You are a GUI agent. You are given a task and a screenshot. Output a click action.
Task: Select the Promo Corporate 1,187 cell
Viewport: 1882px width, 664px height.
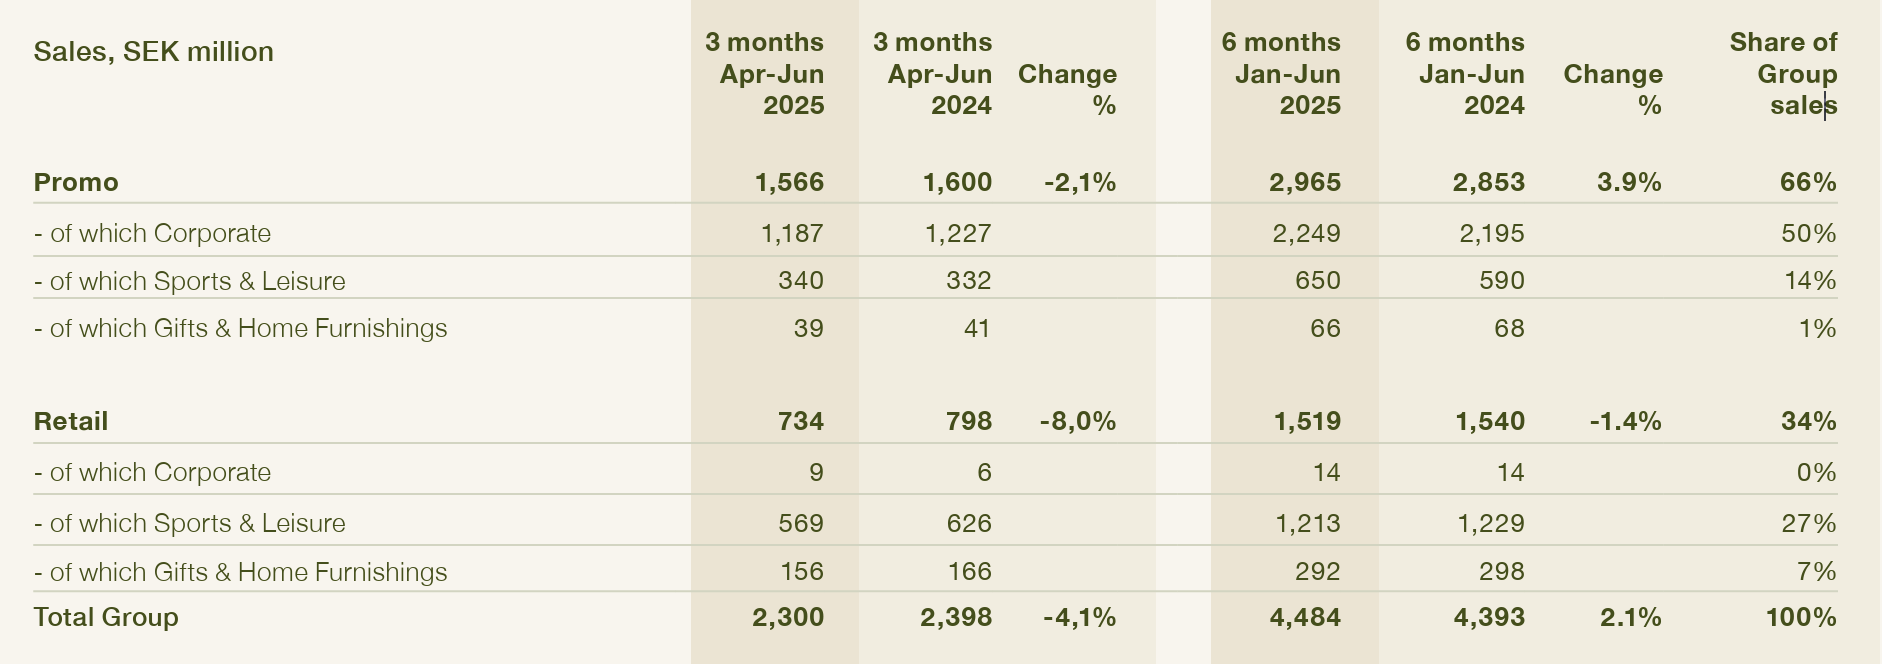coord(791,233)
